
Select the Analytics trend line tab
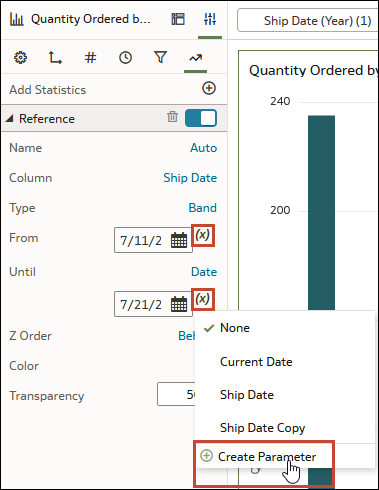[x=196, y=58]
